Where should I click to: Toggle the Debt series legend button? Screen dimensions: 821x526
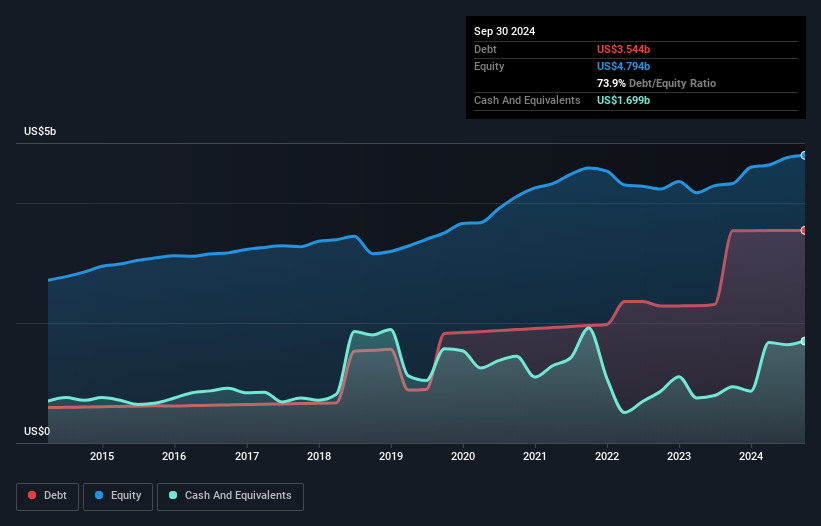coord(48,496)
